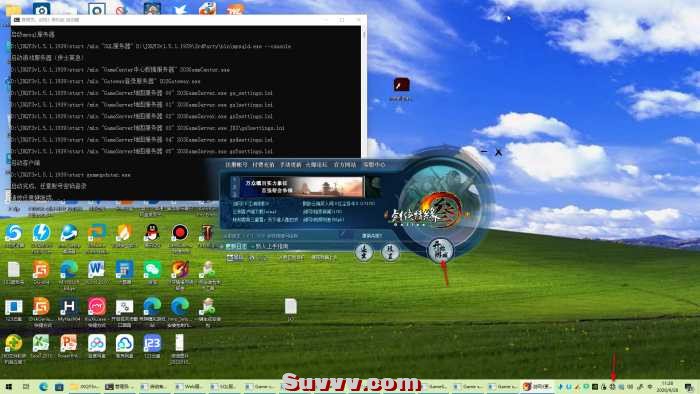Open 注册帐号 in the launcher top menu
700x394 pixels.
tap(236, 165)
